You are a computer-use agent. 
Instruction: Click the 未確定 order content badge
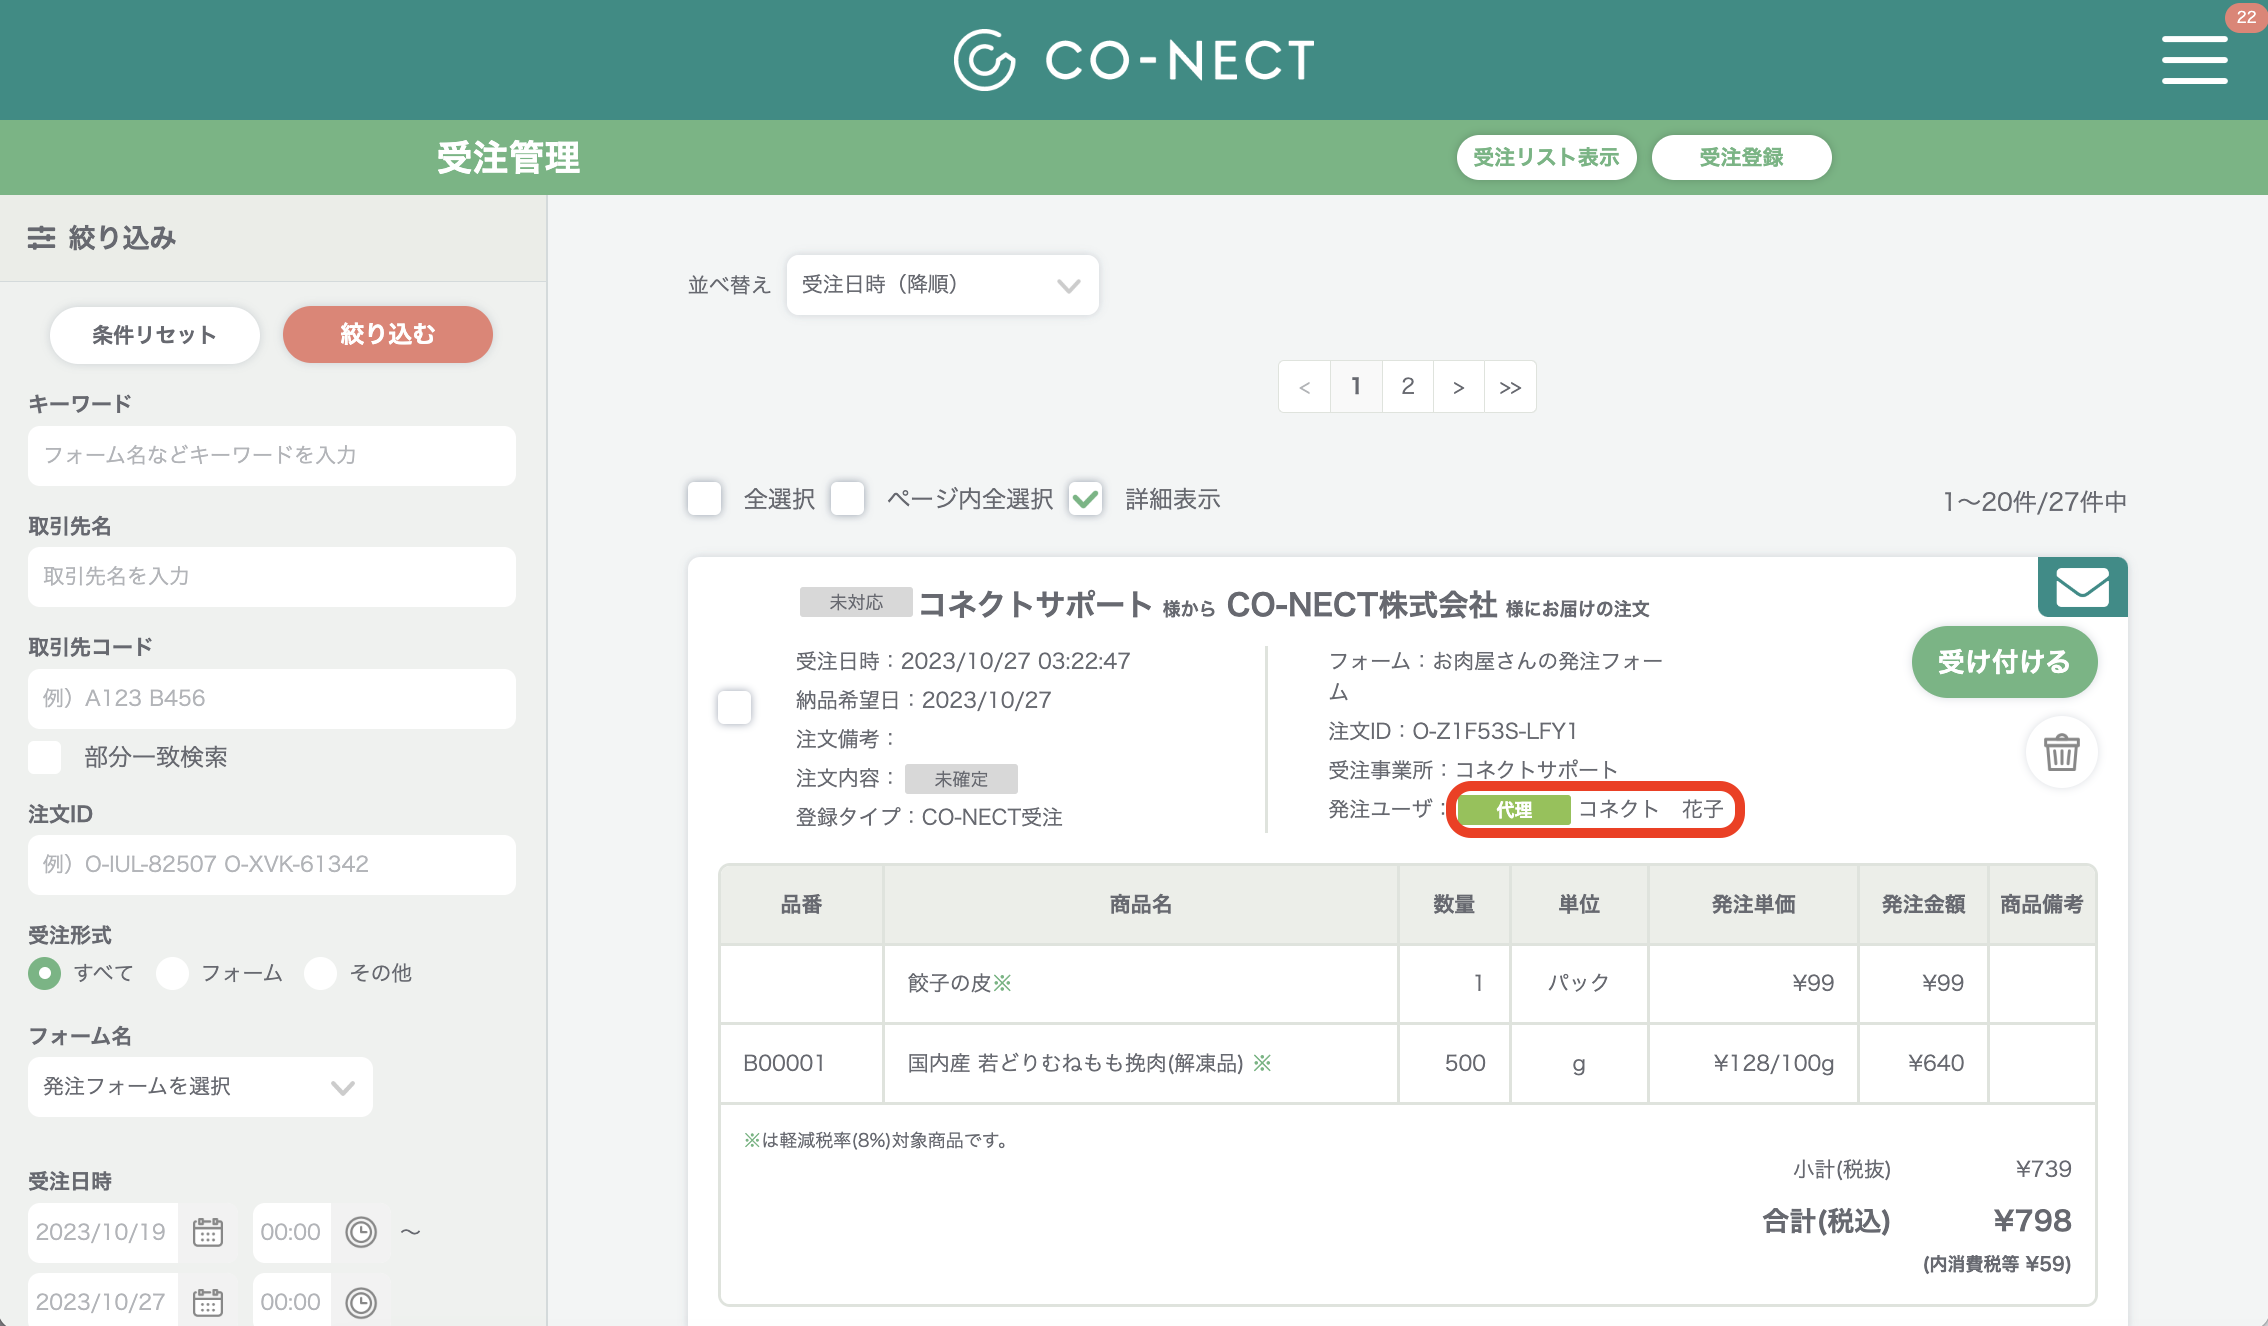pos(961,779)
